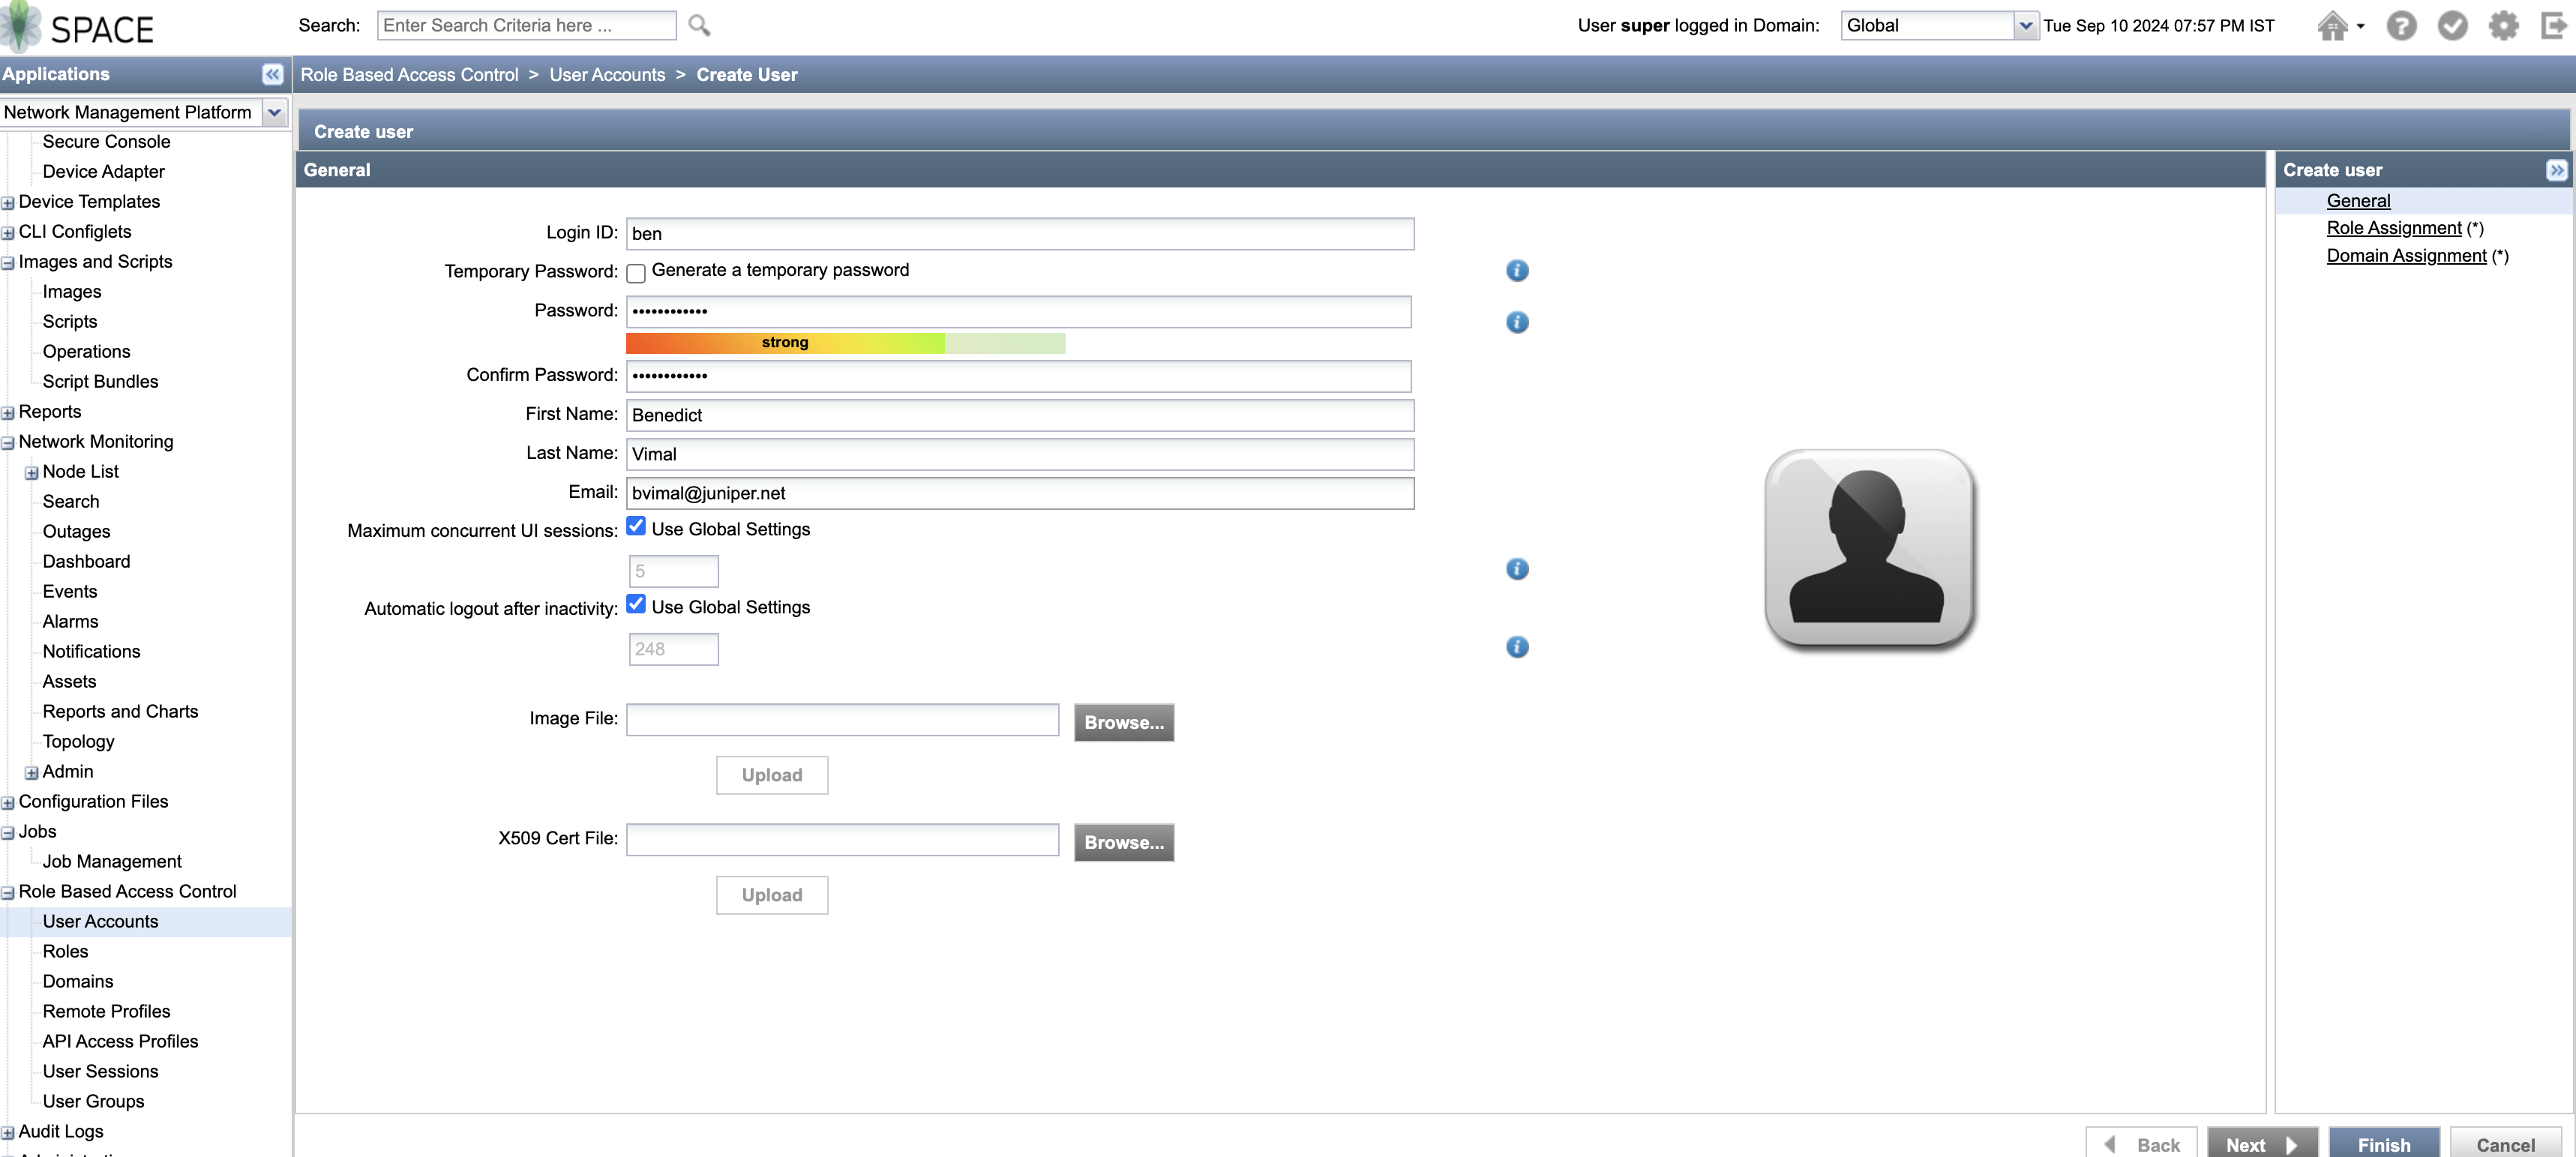Open Network Management Platform application dropdown
Screen dimensions: 2576x1157
(274, 113)
